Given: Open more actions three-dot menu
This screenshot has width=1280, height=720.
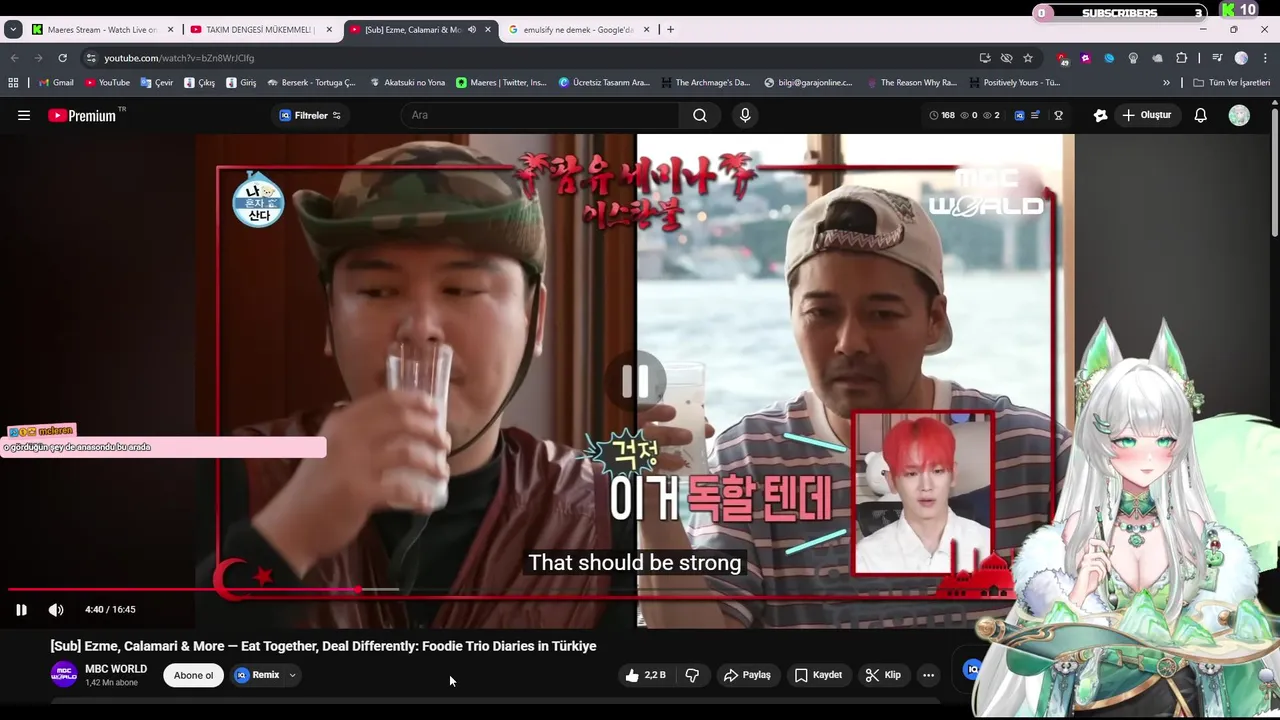Looking at the screenshot, I should (x=928, y=675).
